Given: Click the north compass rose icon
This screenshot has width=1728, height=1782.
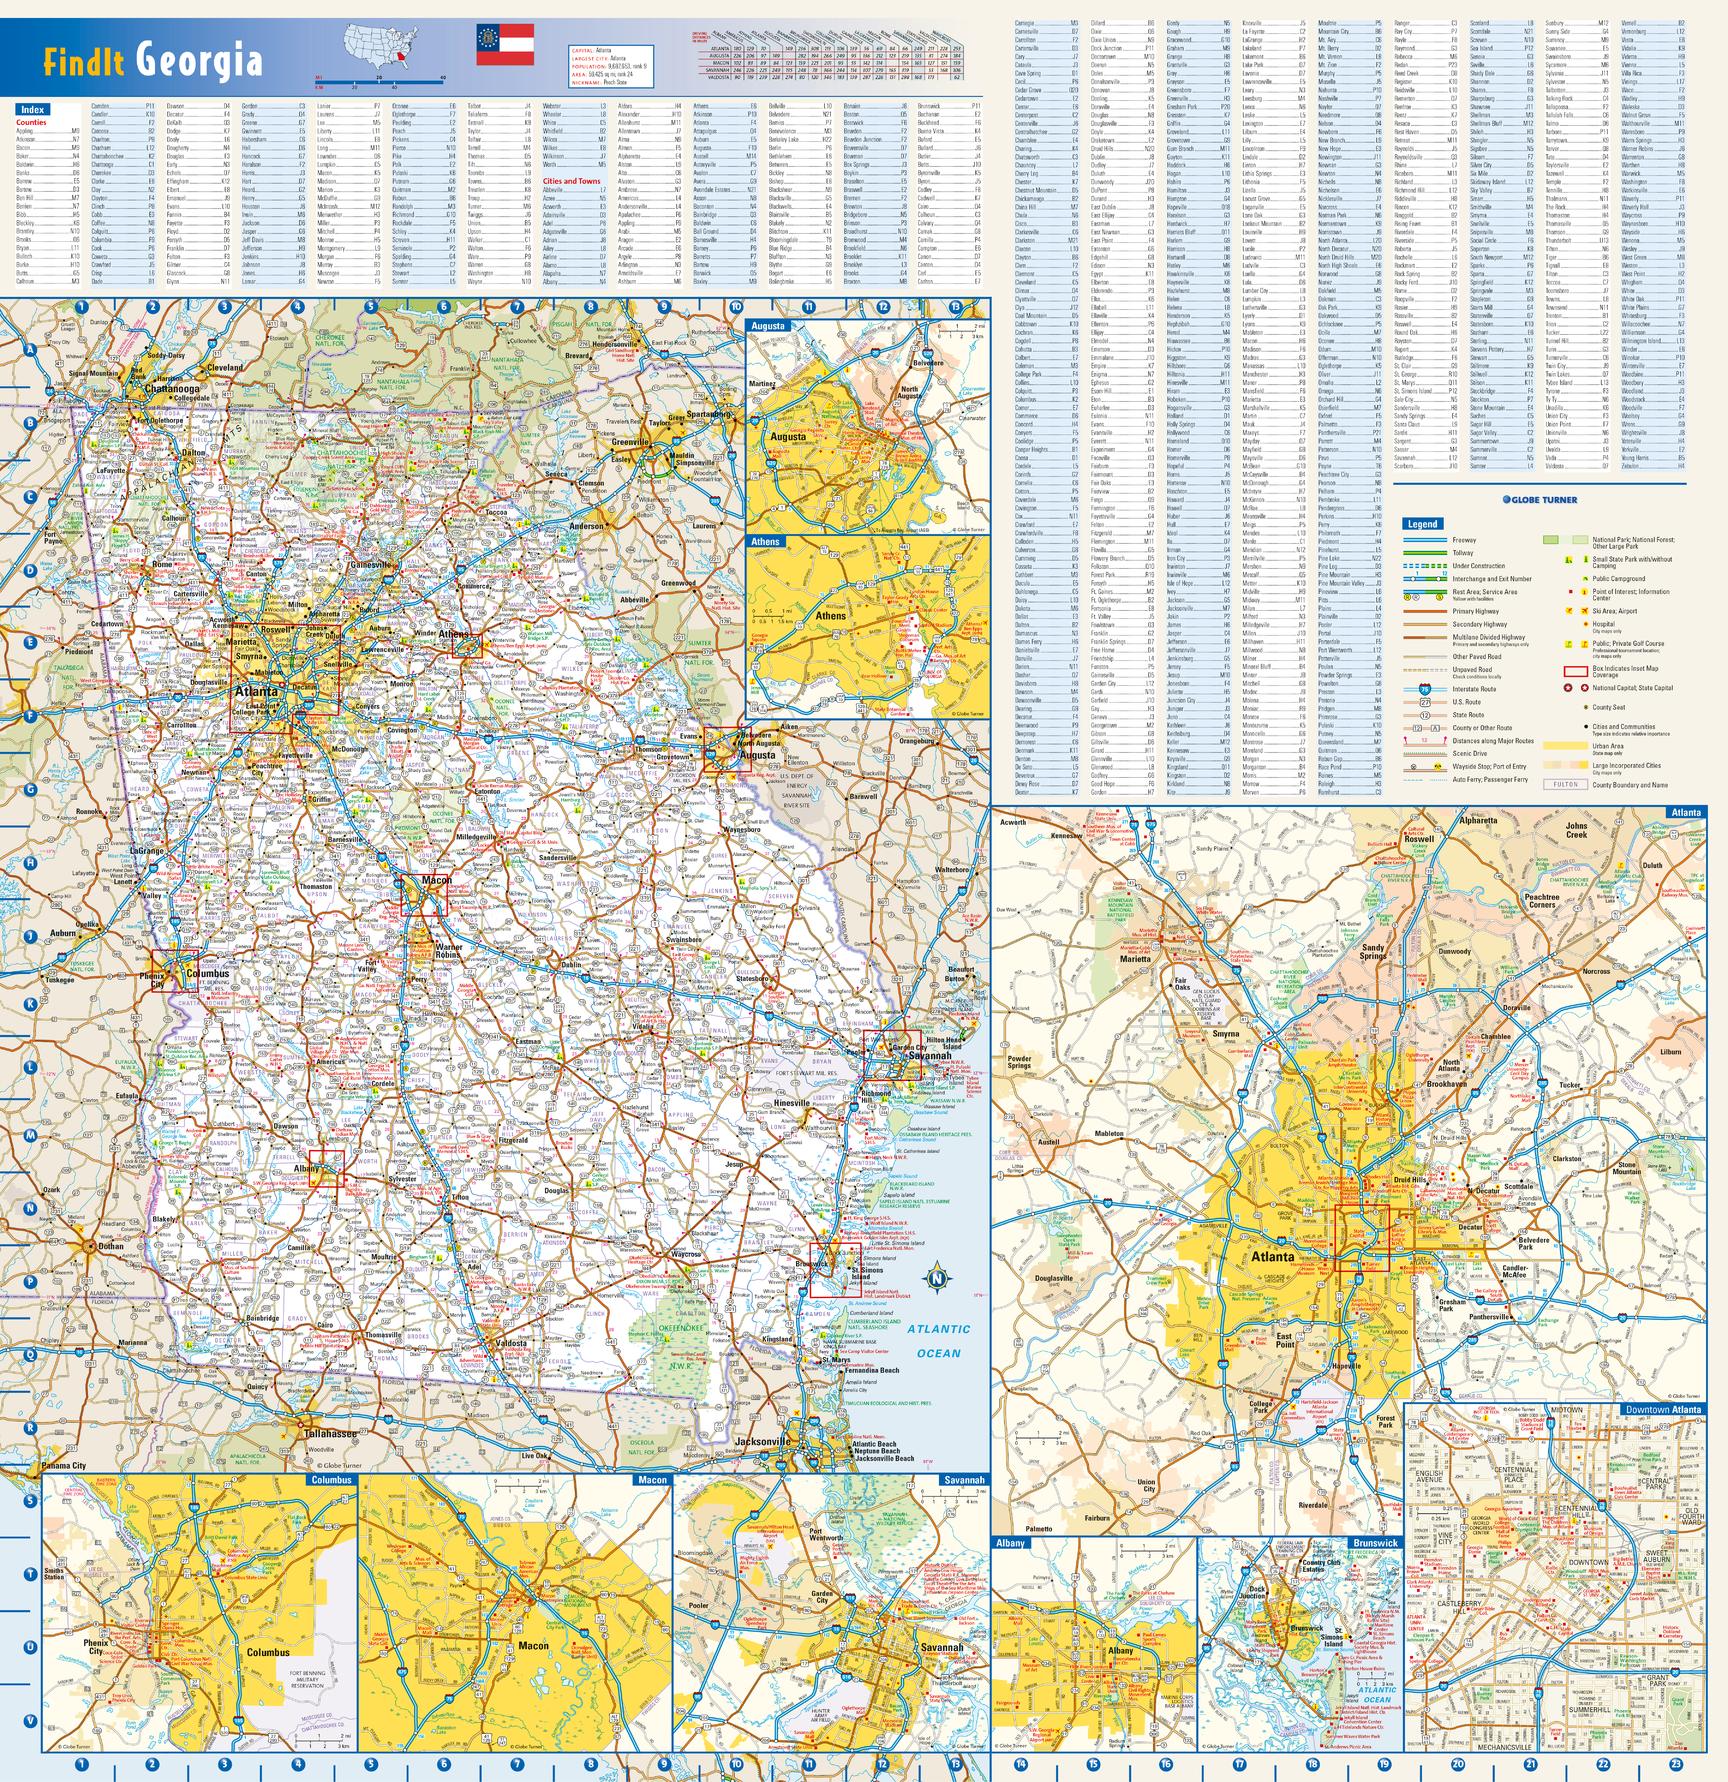Looking at the screenshot, I should point(937,1276).
